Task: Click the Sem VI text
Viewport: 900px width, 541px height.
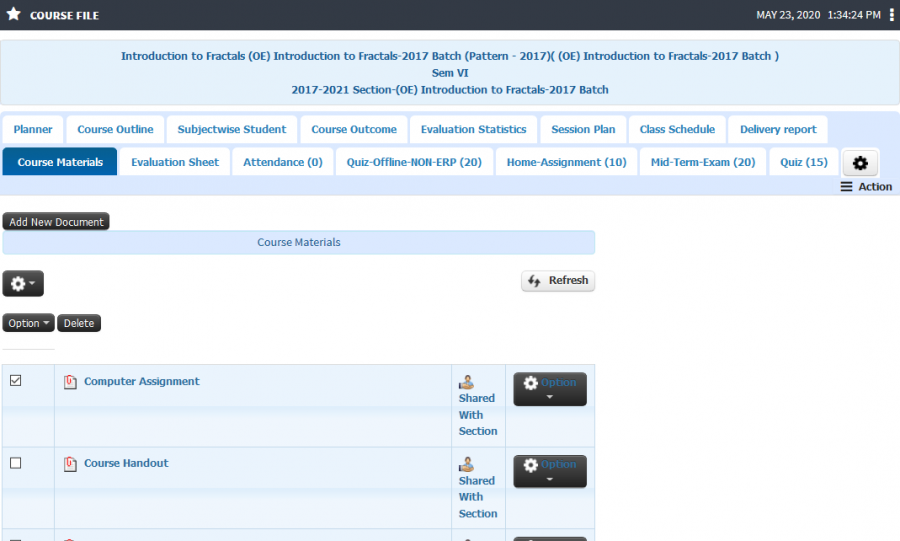Action: [x=450, y=73]
